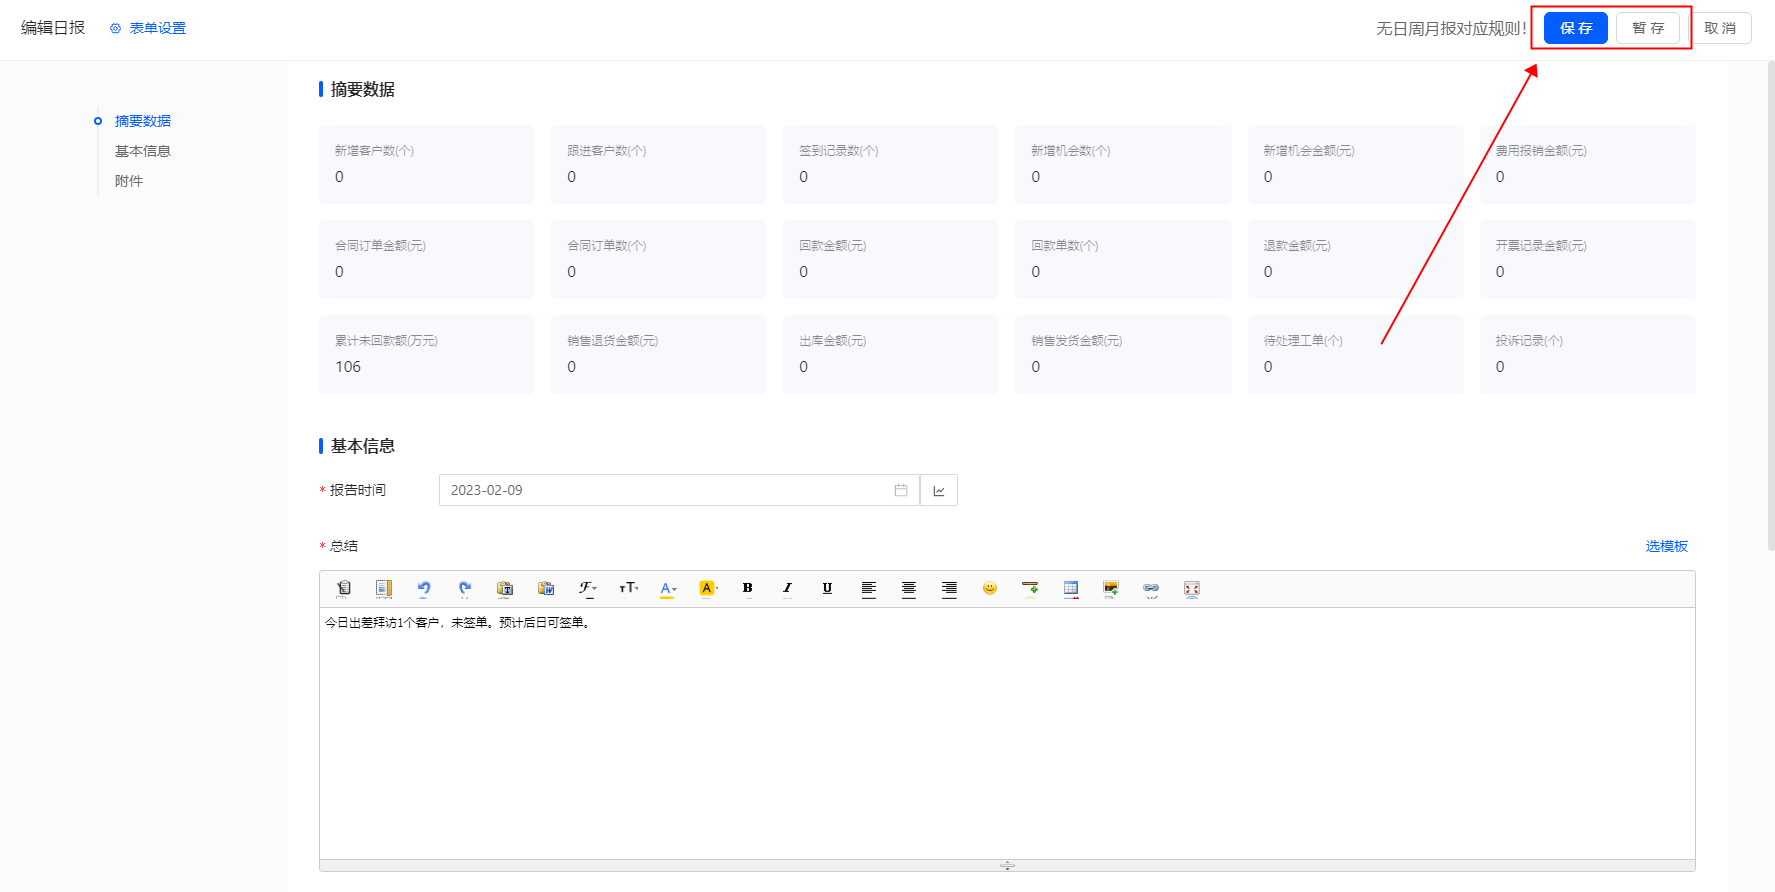Toggle italic text formatting
The height and width of the screenshot is (892, 1775).
point(787,589)
